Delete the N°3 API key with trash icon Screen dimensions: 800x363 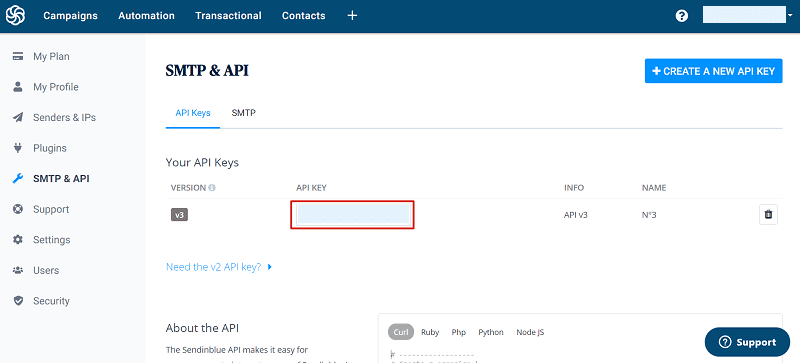(x=768, y=215)
